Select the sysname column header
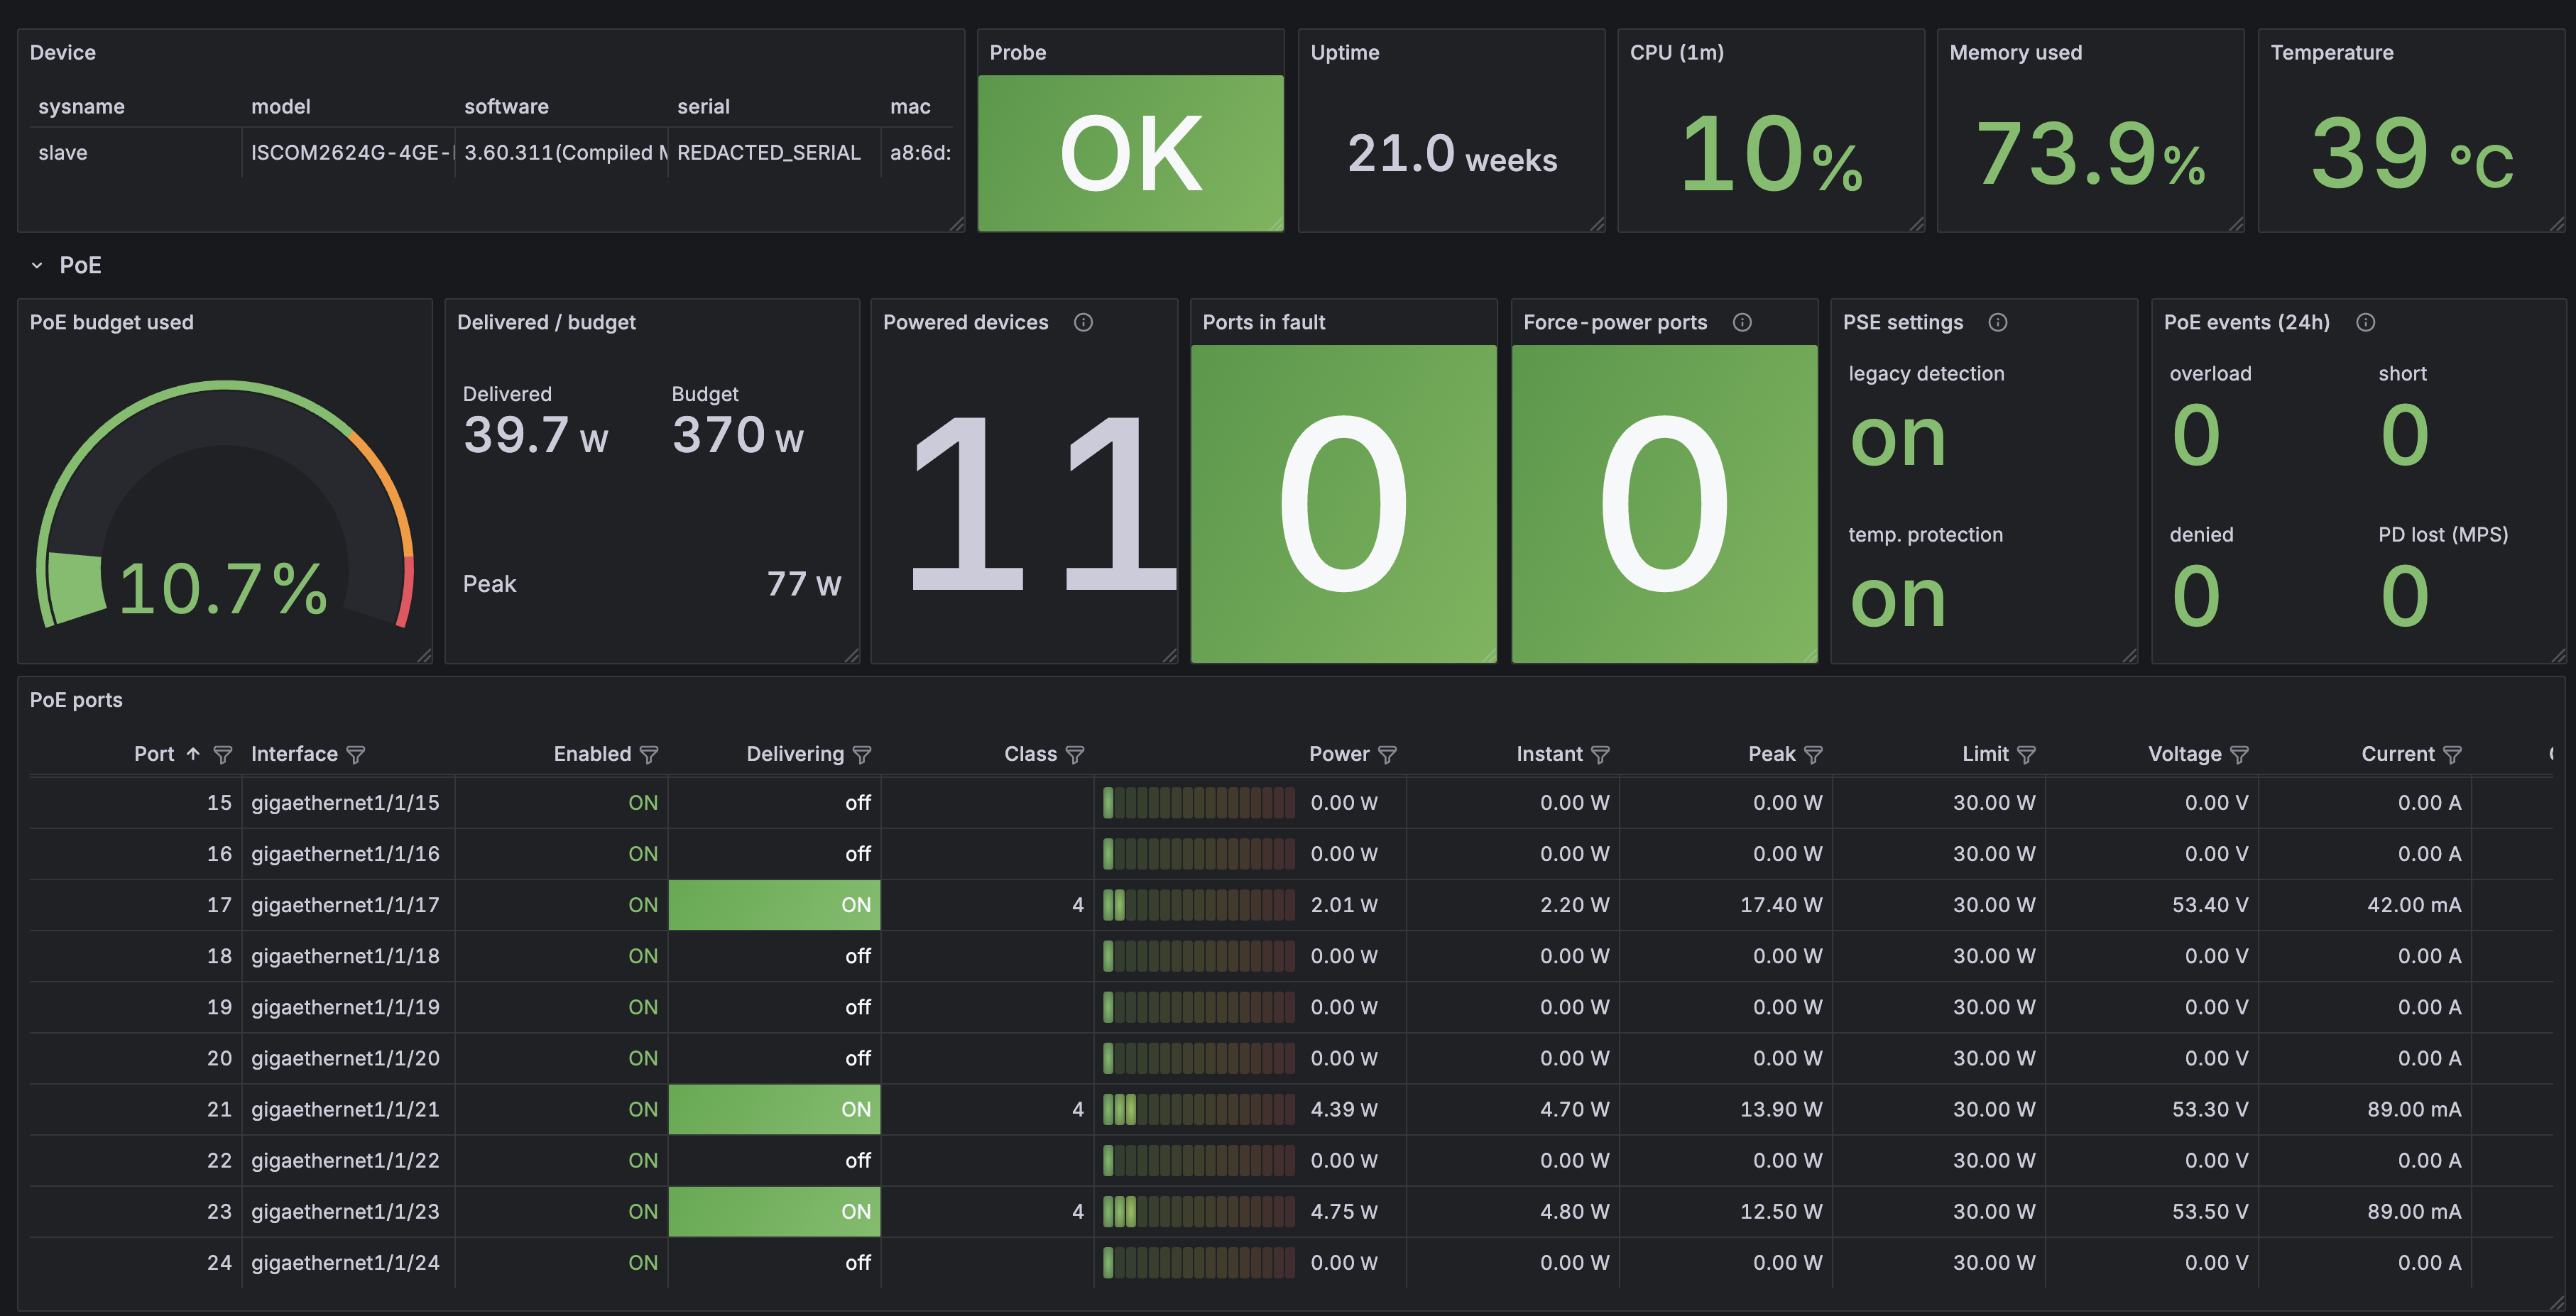Screen dimensions: 2576x1316 81,106
